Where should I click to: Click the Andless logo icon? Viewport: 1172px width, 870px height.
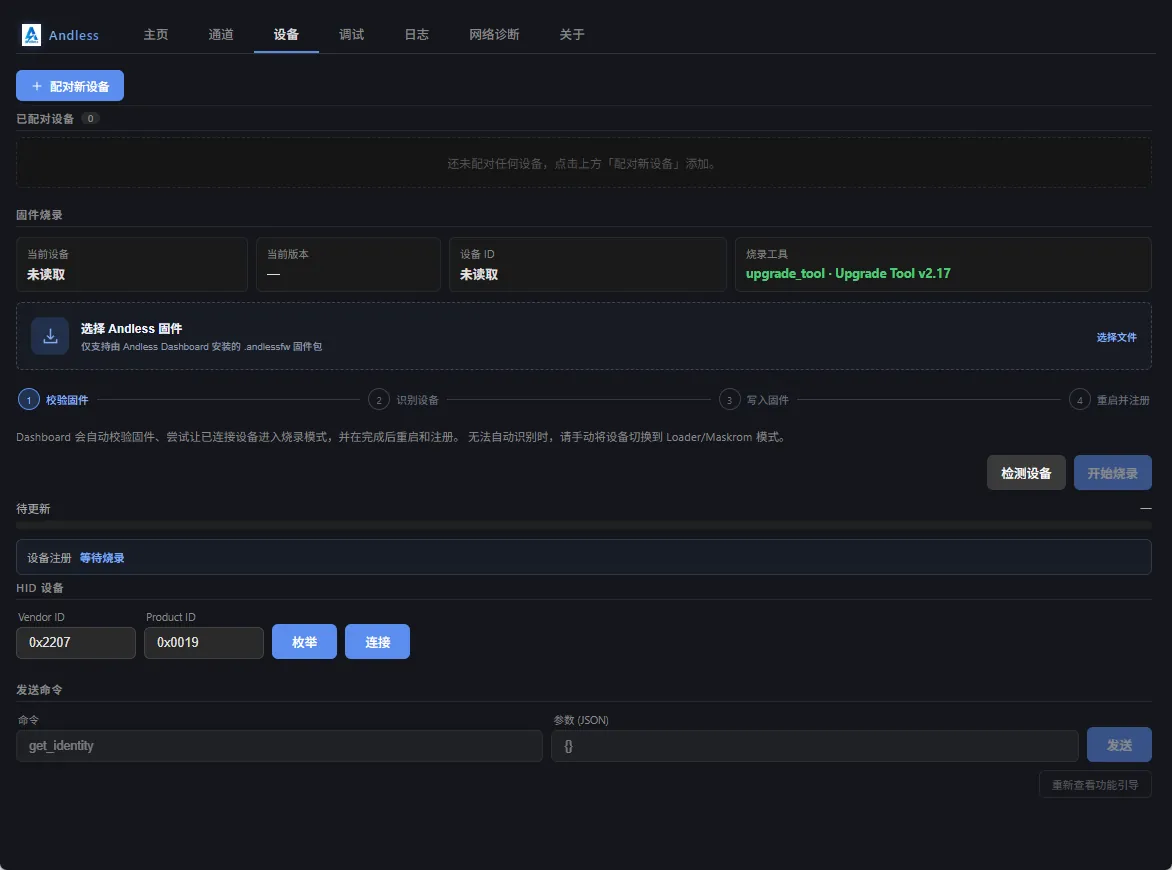click(x=31, y=34)
